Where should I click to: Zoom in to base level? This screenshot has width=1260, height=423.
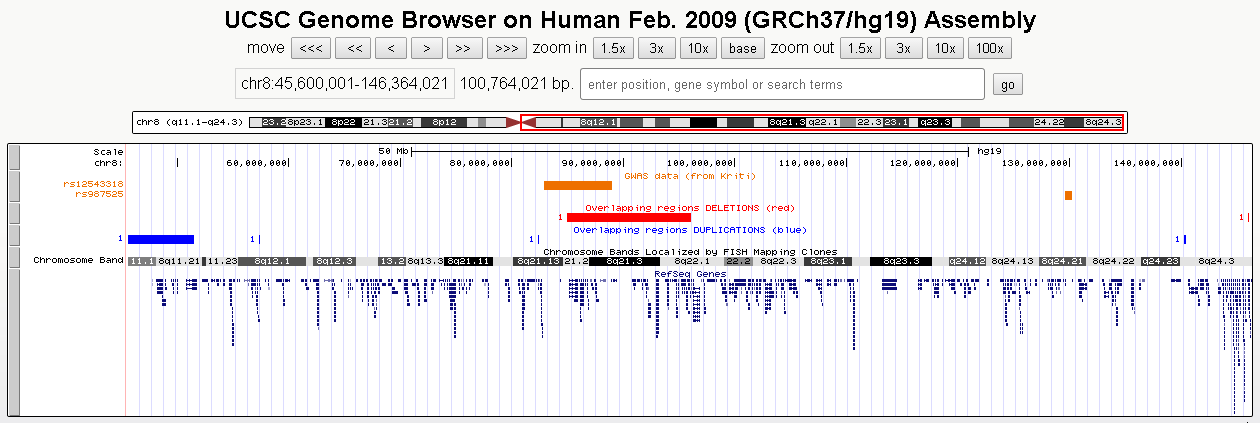point(743,48)
